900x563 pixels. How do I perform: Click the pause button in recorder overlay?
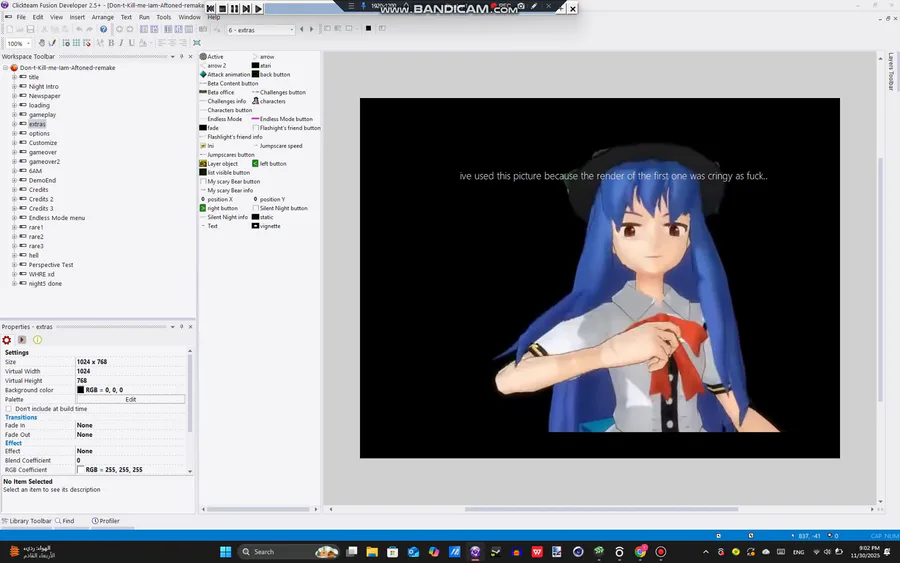pyautogui.click(x=234, y=9)
